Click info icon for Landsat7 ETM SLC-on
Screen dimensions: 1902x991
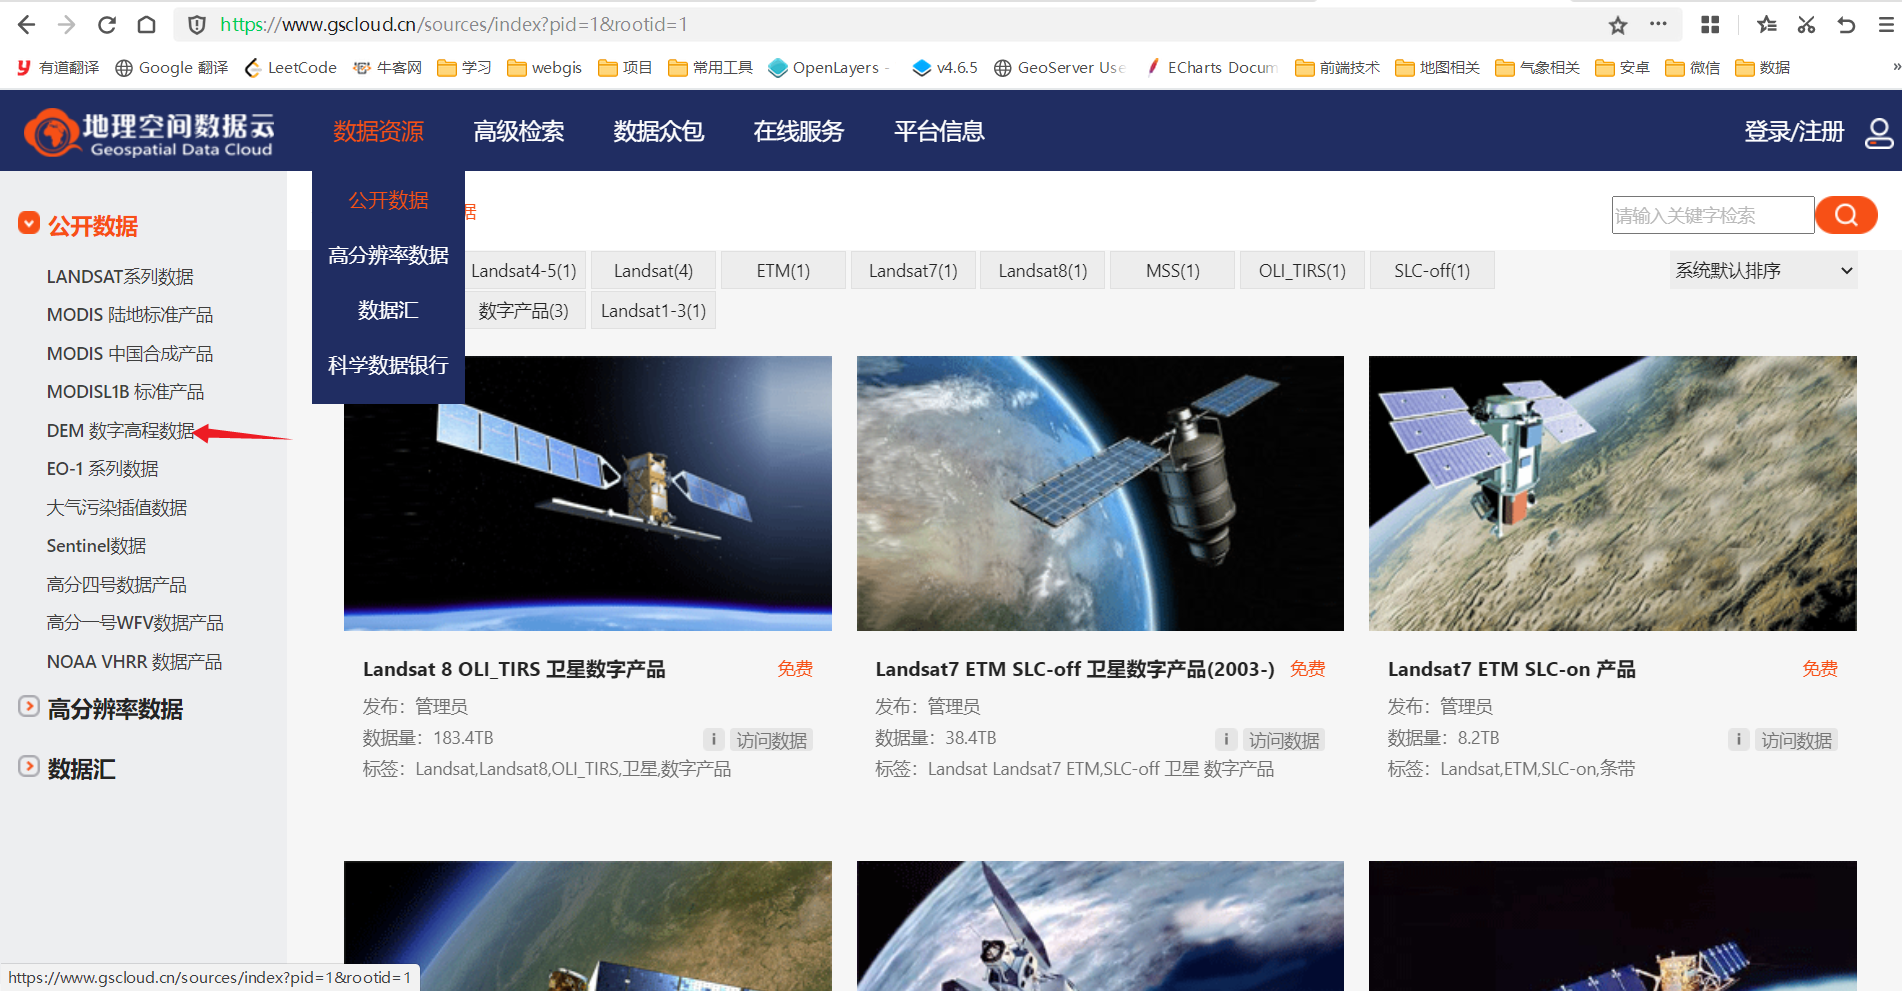click(x=1738, y=739)
